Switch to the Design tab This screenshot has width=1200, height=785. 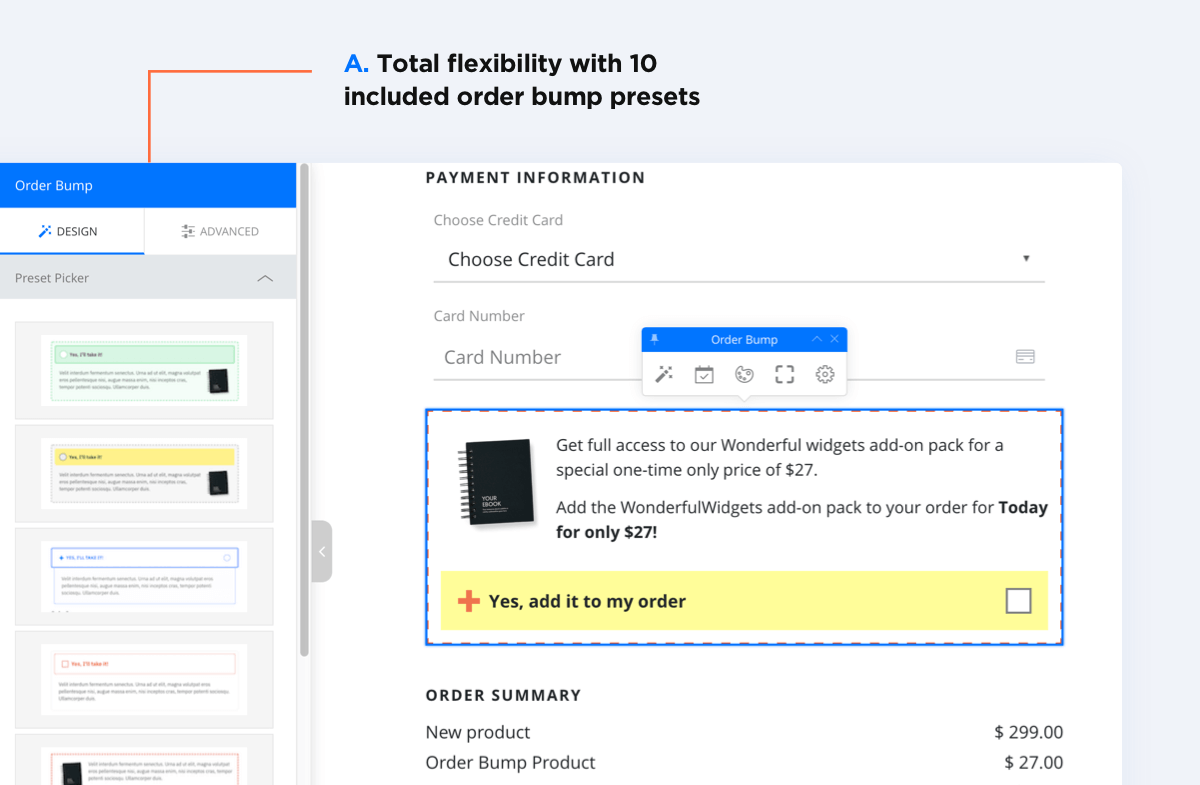pyautogui.click(x=72, y=231)
